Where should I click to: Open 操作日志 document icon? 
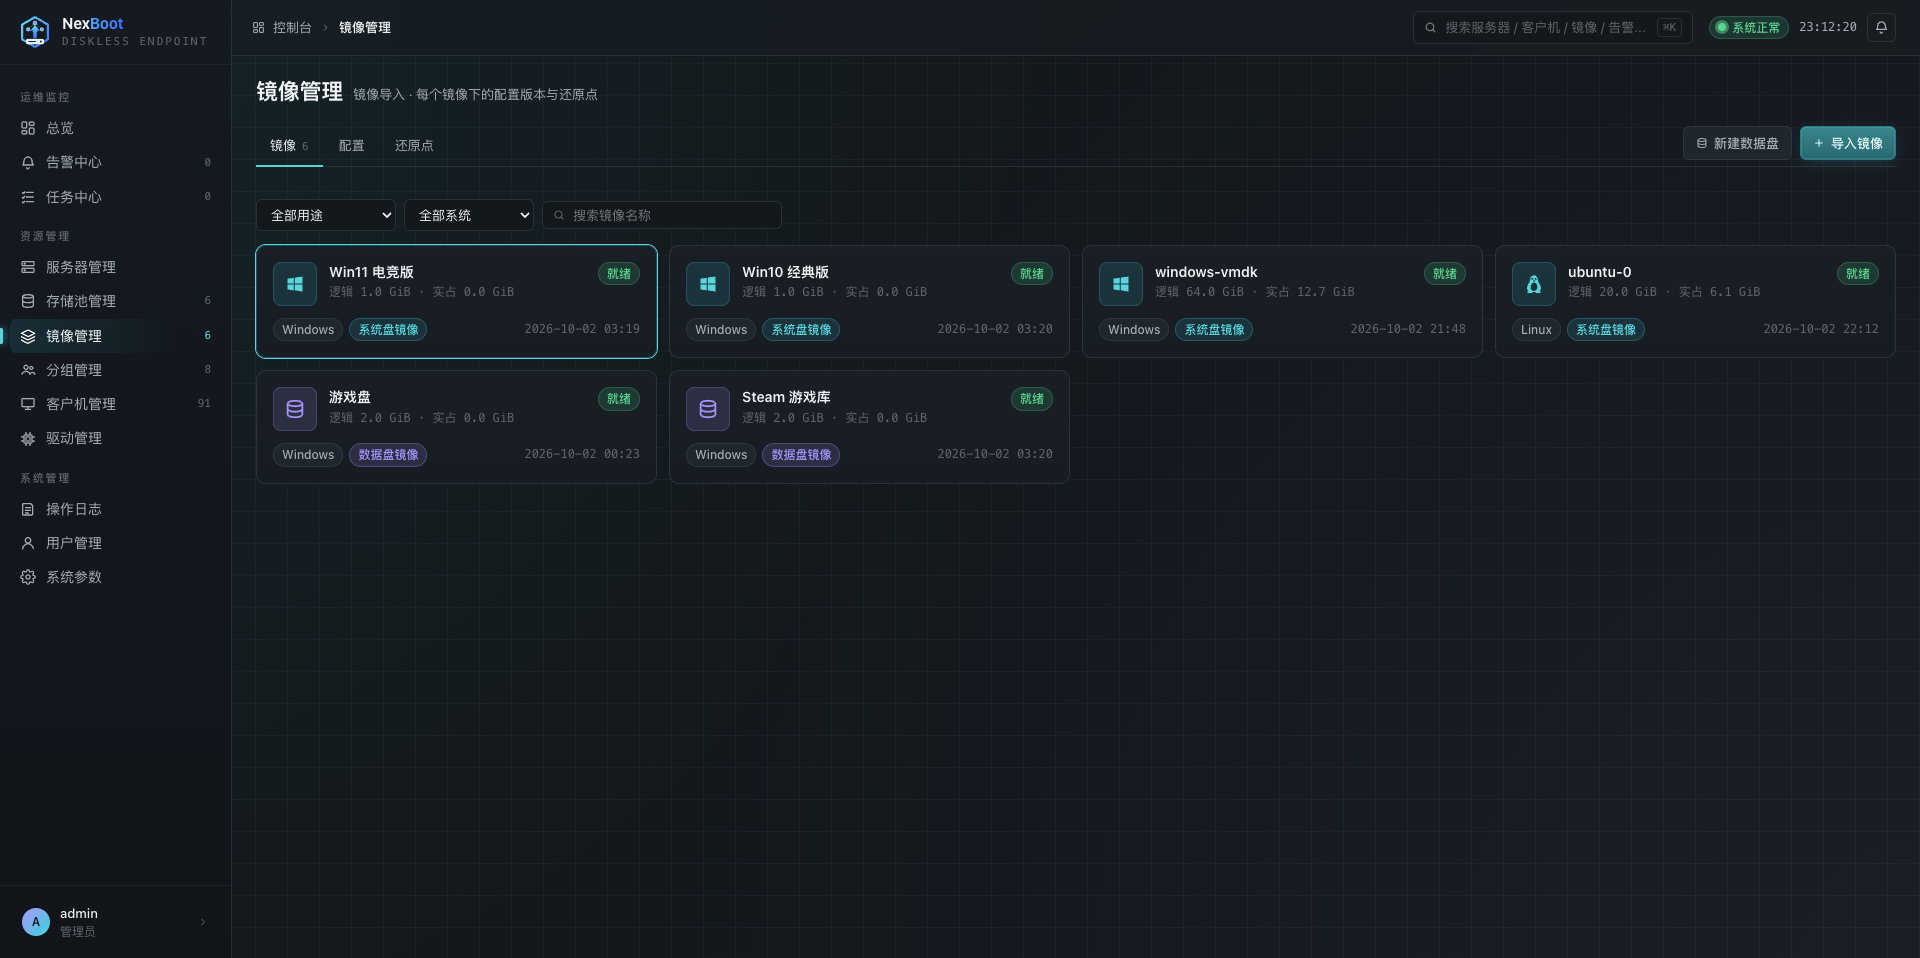click(28, 509)
